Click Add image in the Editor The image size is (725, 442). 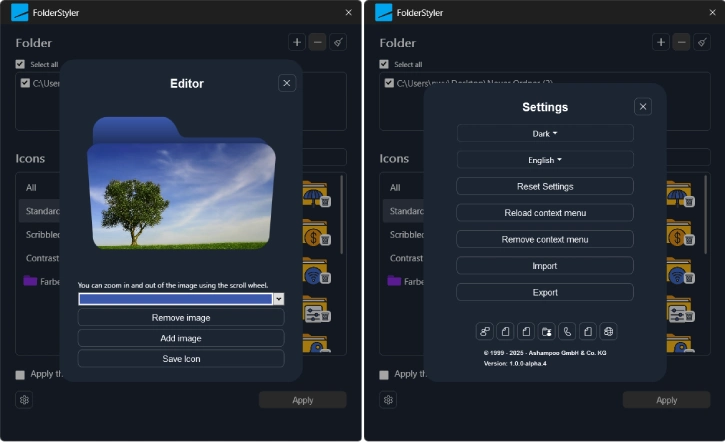[181, 338]
